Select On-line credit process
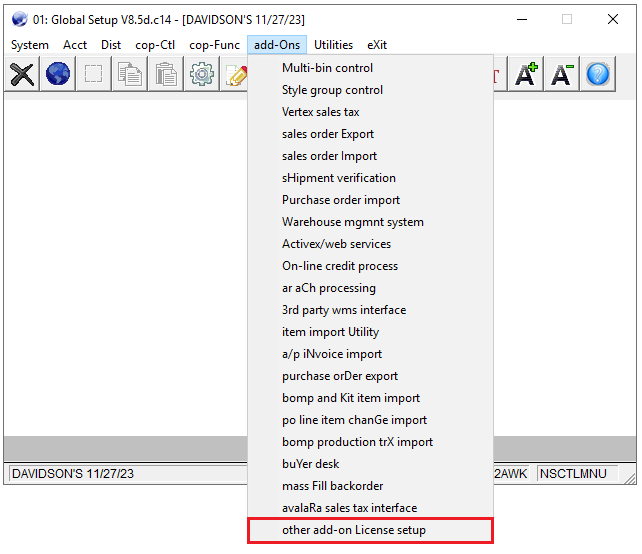 point(371,266)
